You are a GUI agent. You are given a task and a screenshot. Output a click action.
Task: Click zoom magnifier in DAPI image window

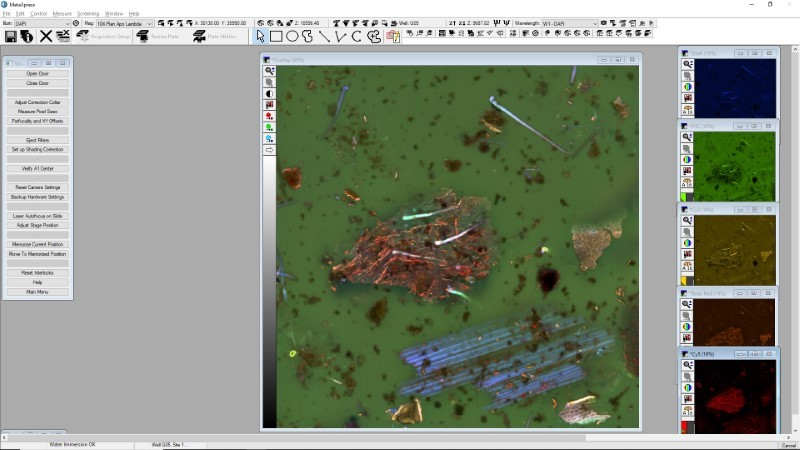(x=687, y=64)
